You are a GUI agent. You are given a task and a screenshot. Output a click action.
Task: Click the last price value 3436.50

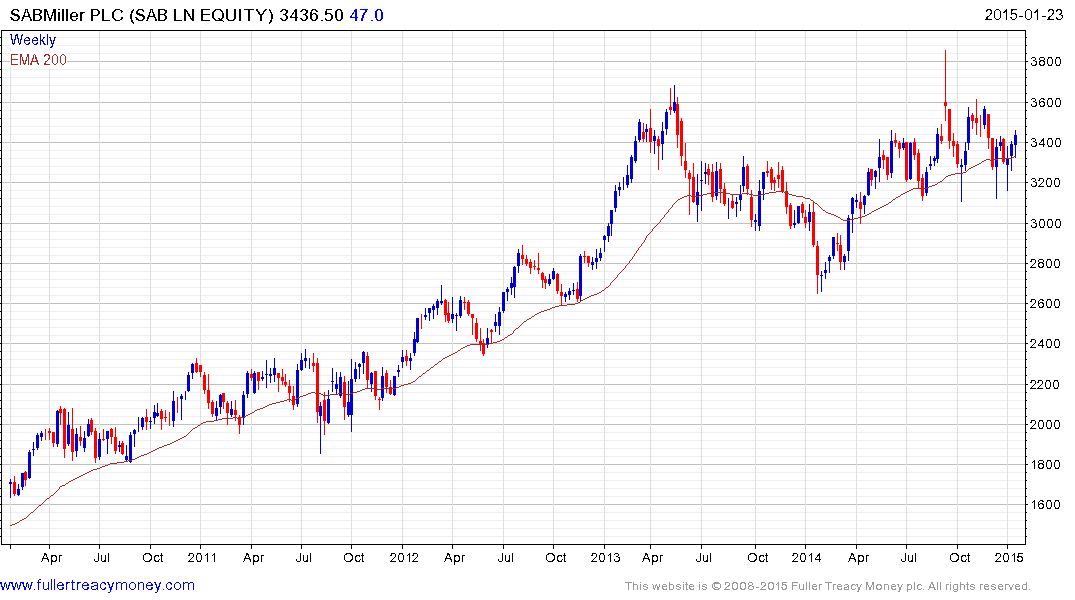(x=311, y=15)
